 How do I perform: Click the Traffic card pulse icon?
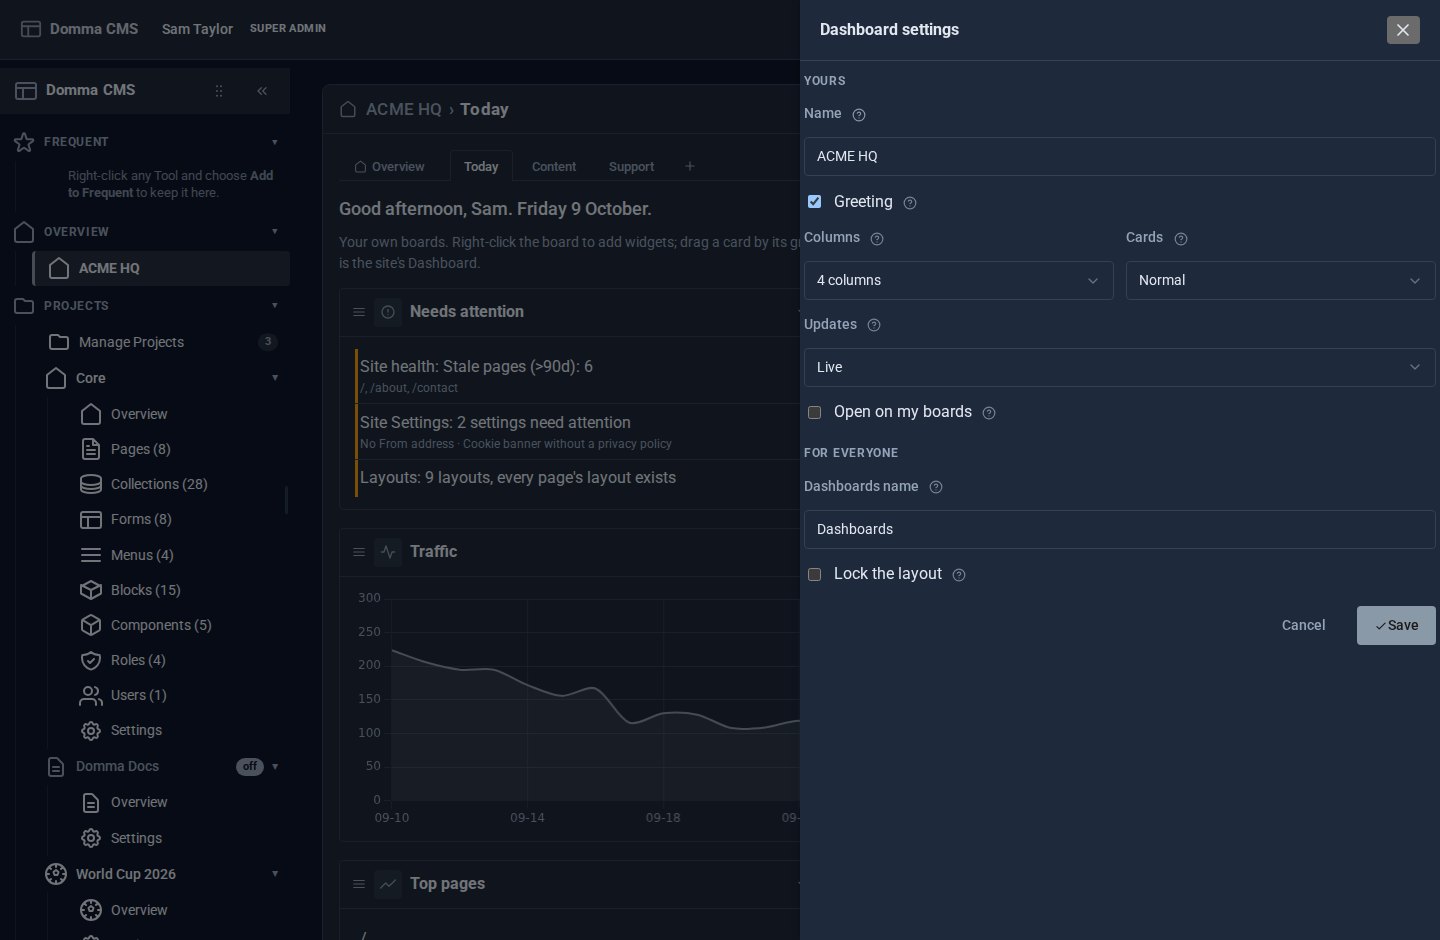click(x=388, y=552)
